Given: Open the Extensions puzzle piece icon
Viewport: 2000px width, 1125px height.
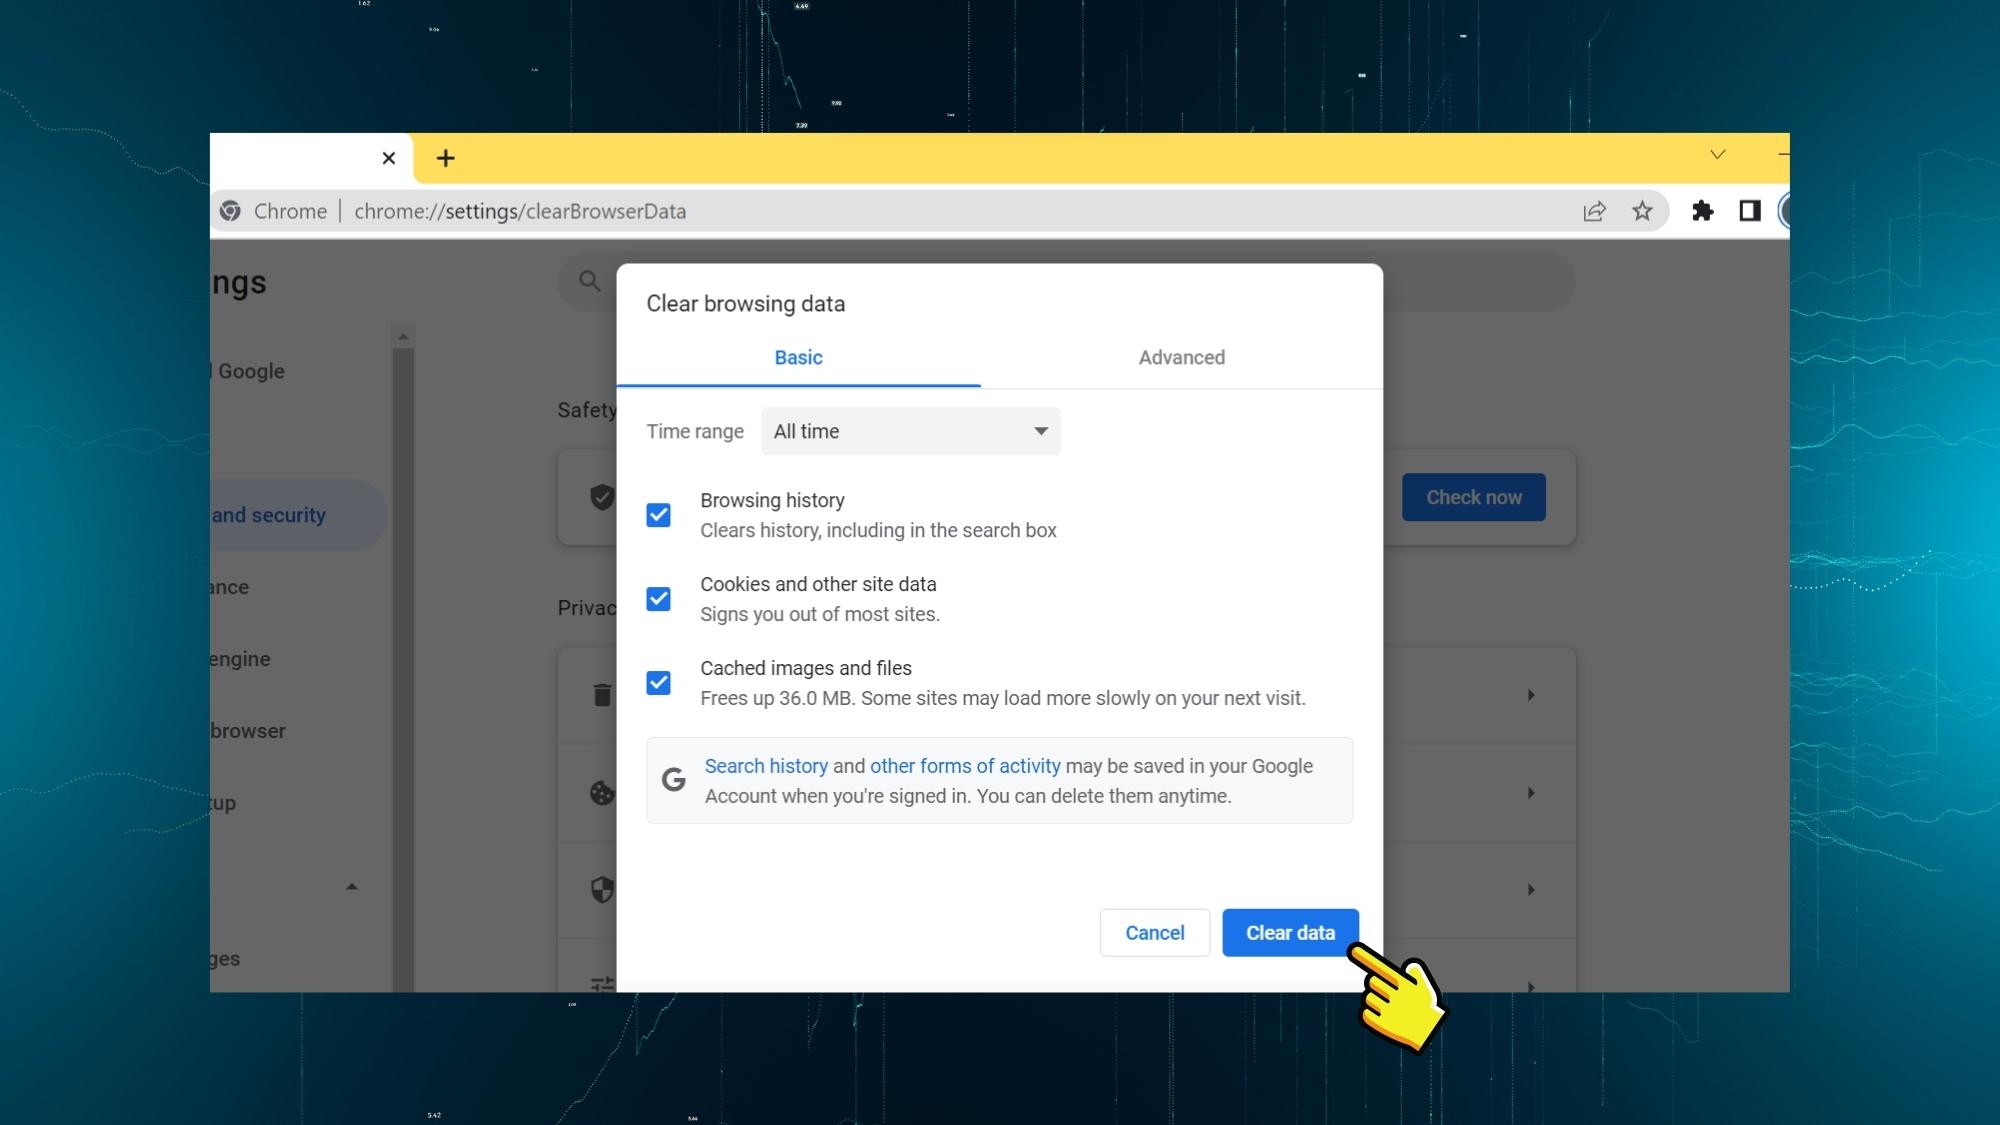Looking at the screenshot, I should [x=1702, y=211].
